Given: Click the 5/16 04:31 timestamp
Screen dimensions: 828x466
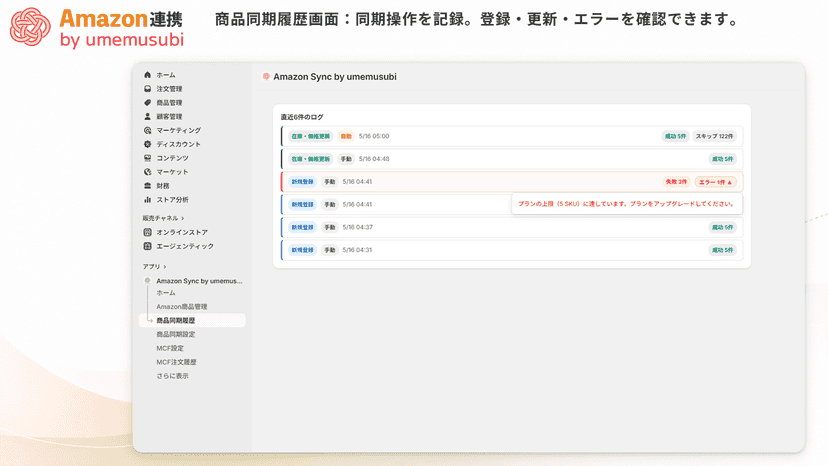Looking at the screenshot, I should point(357,250).
